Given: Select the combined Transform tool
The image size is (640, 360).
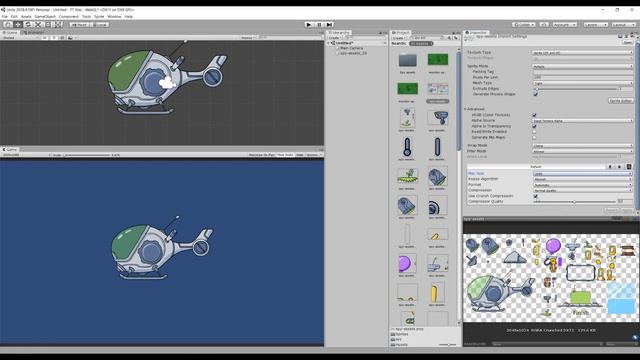Looking at the screenshot, I should (x=58, y=24).
